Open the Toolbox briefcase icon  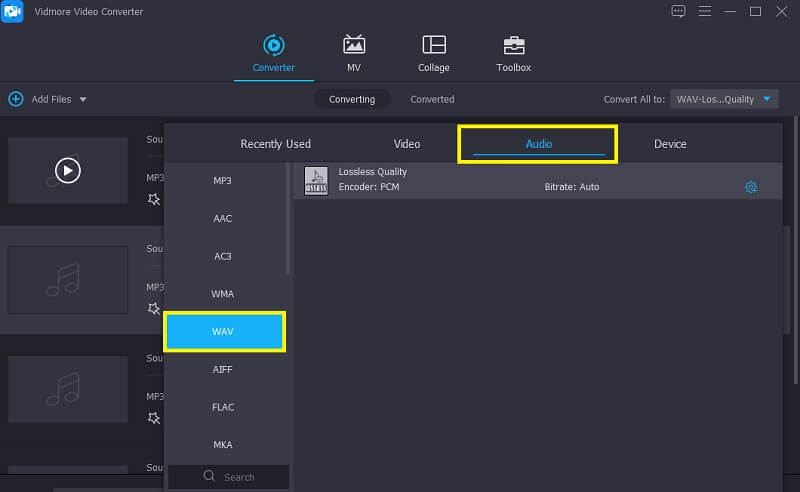tap(513, 46)
